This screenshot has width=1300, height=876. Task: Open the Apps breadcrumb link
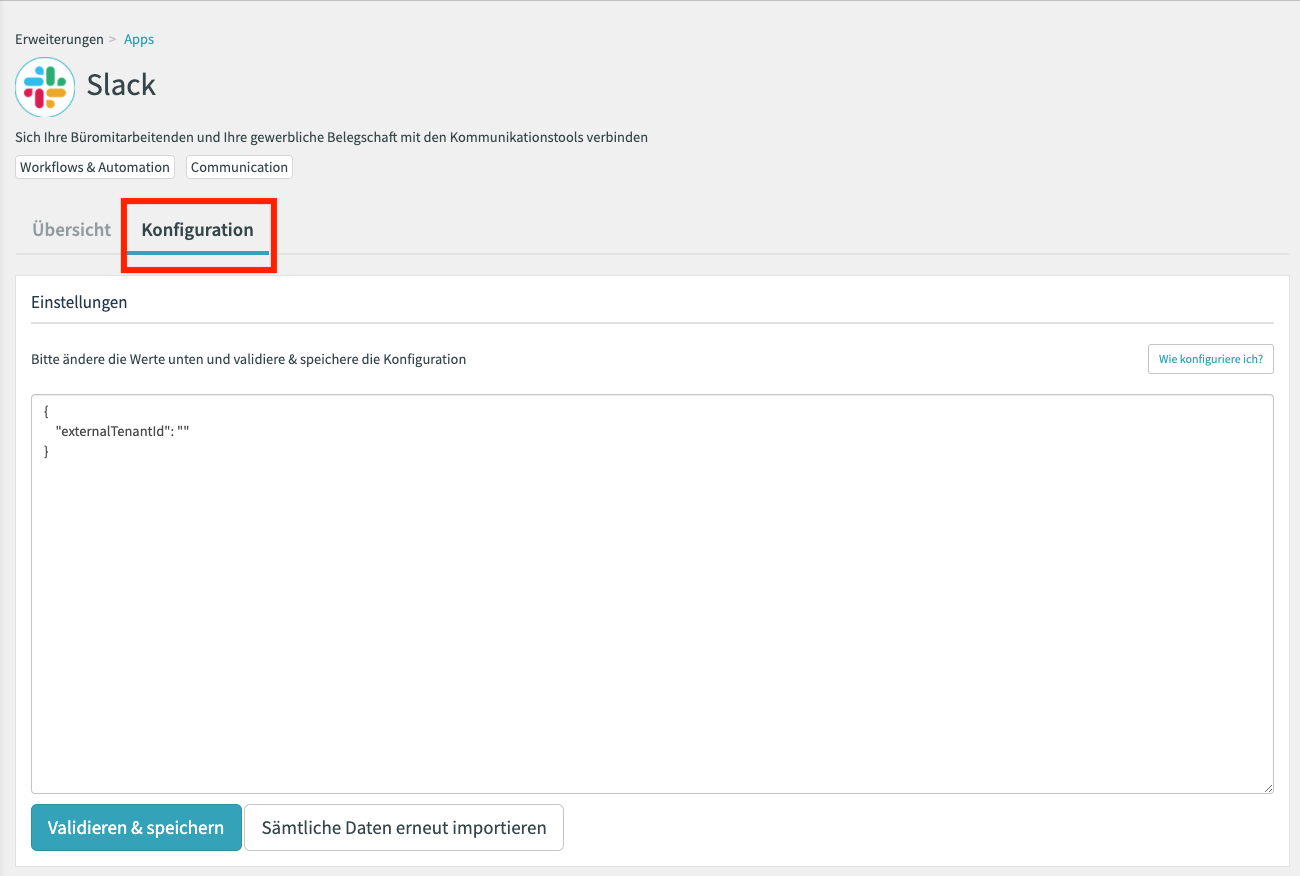click(x=139, y=40)
